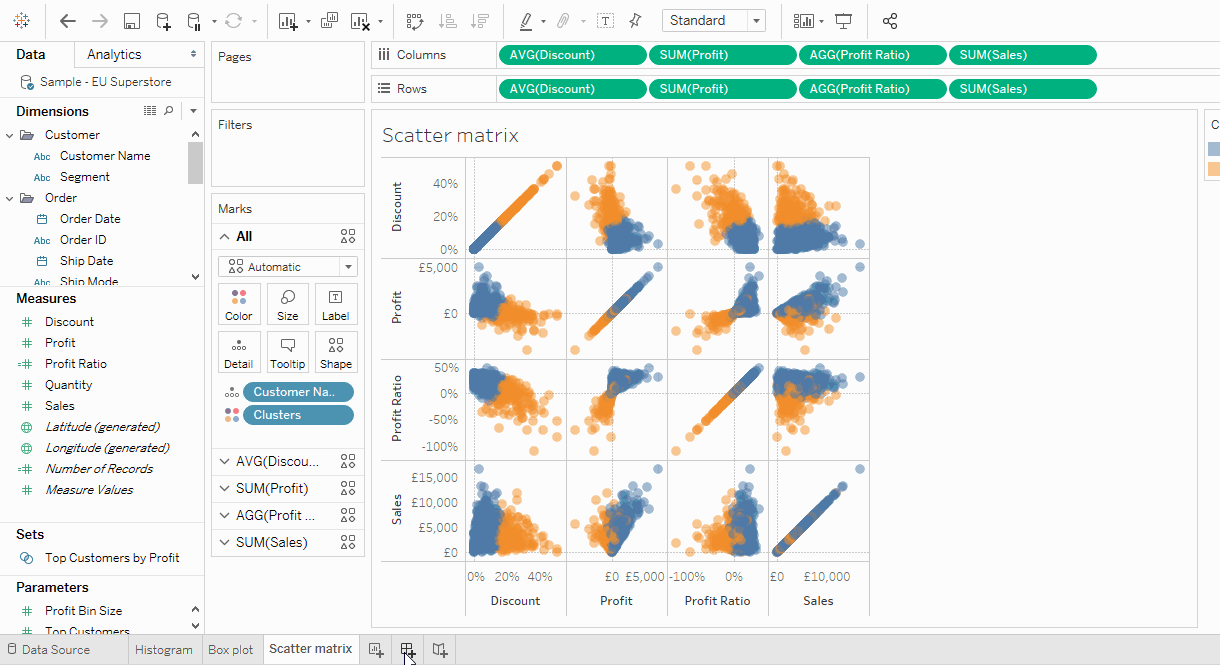This screenshot has width=1220, height=665.
Task: Add a new dashboard tab
Action: [408, 650]
